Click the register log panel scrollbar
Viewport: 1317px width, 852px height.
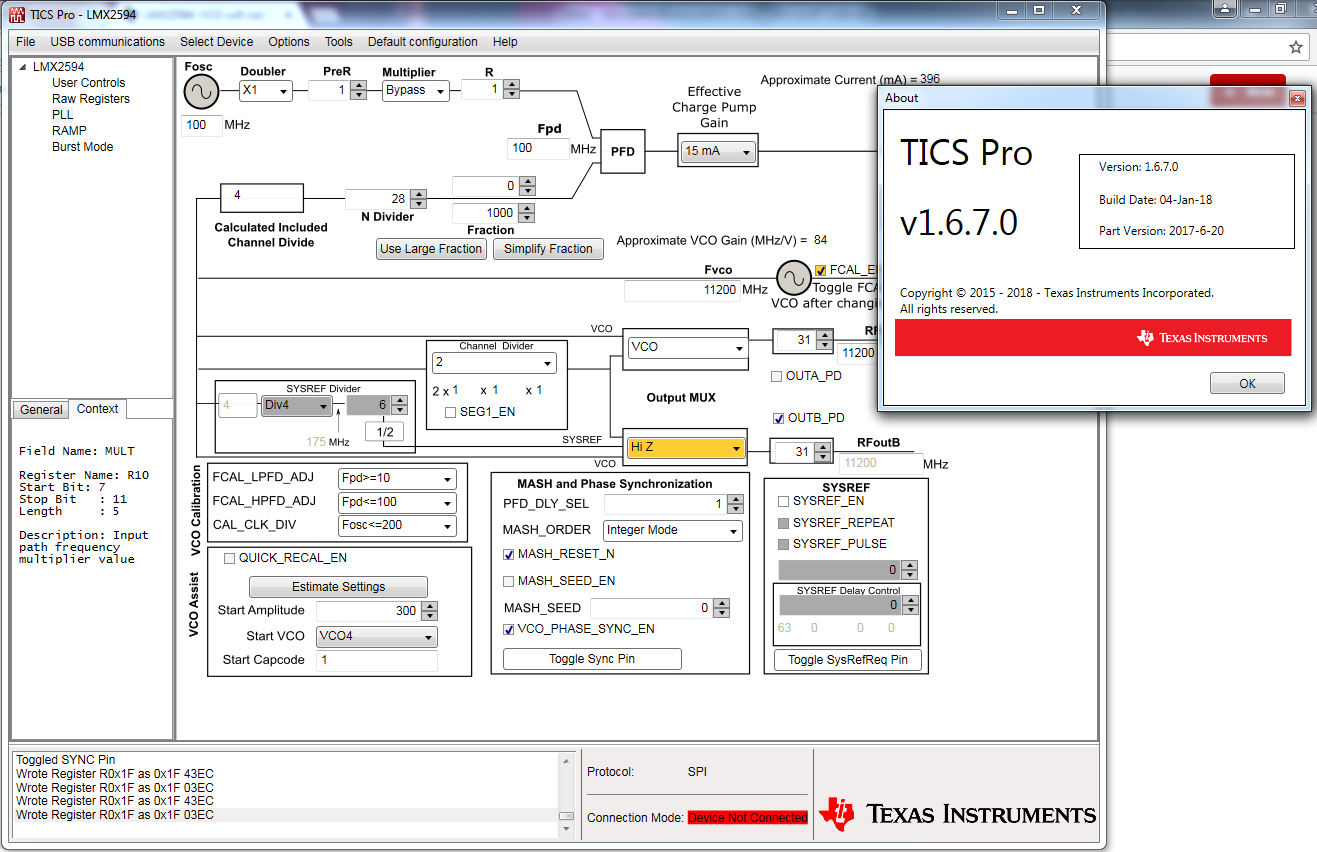tap(567, 795)
